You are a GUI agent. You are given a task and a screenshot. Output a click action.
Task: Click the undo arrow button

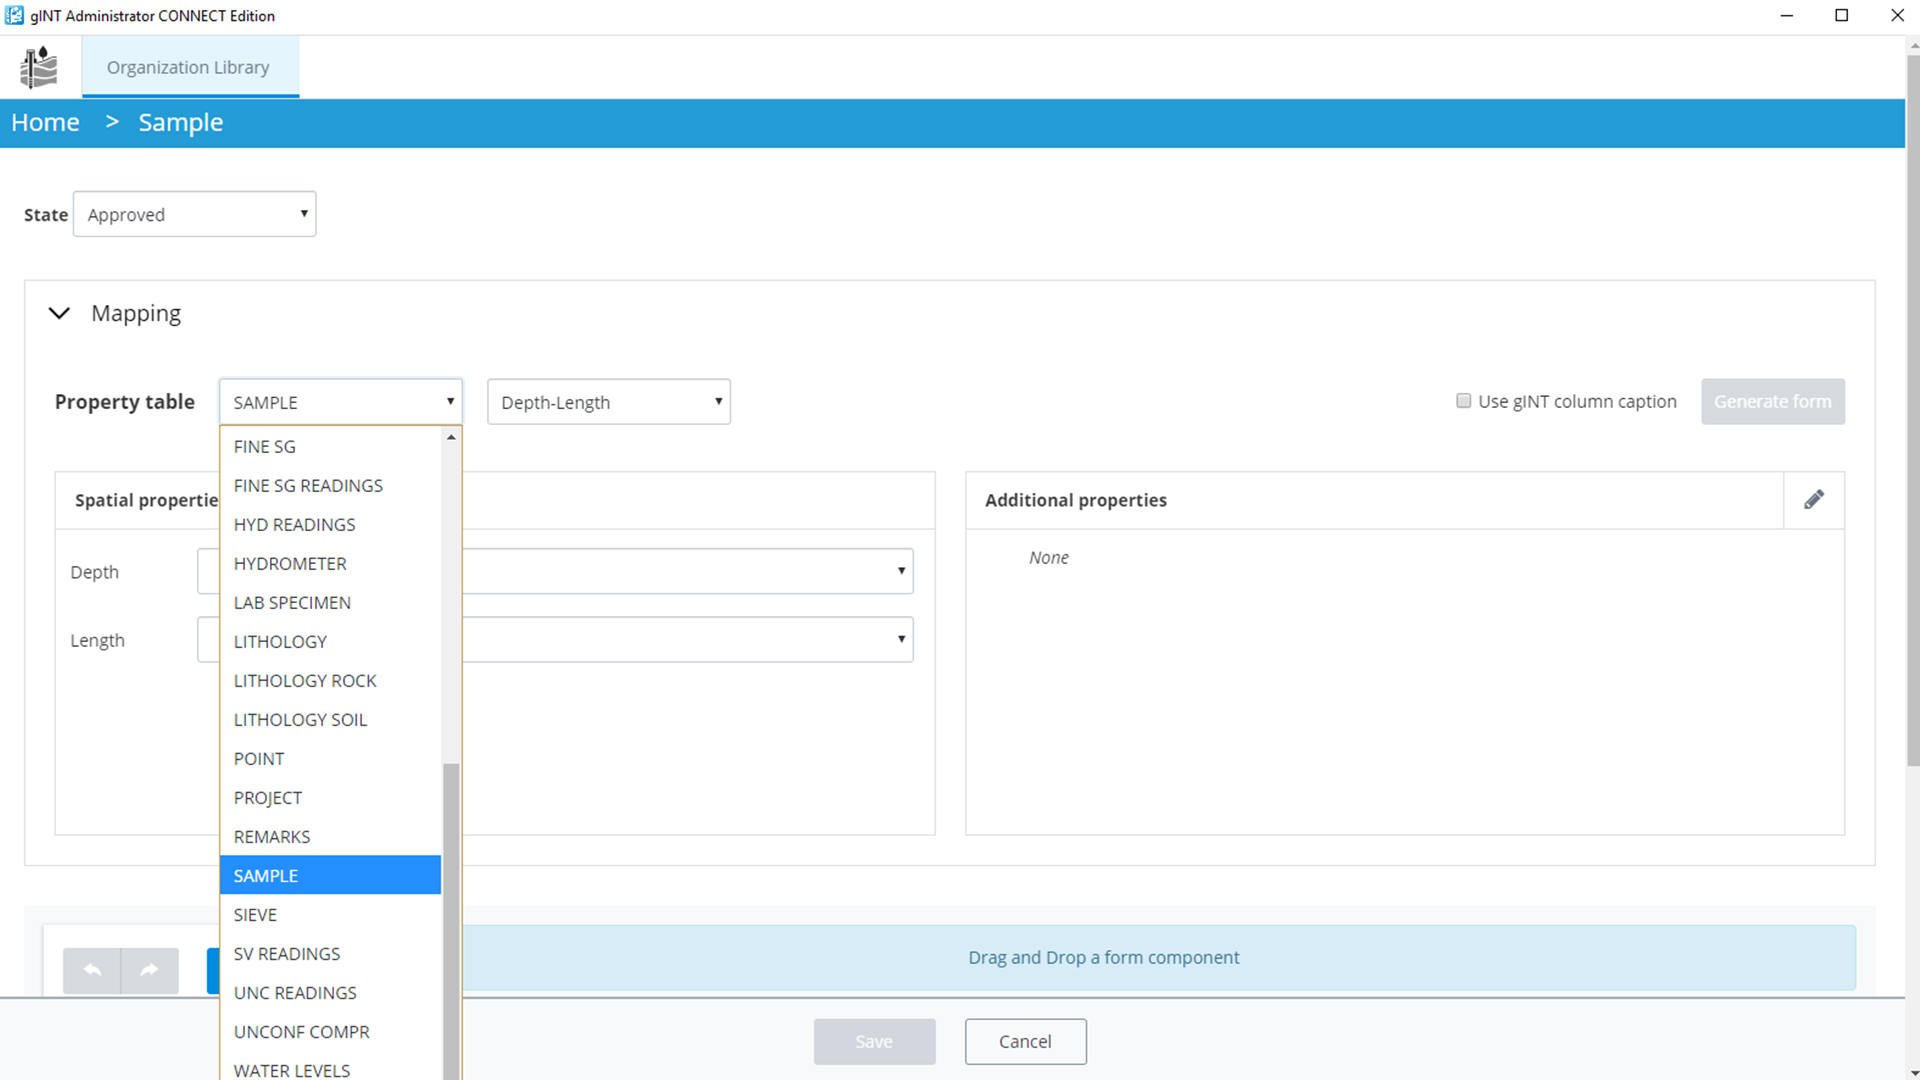pyautogui.click(x=92, y=970)
